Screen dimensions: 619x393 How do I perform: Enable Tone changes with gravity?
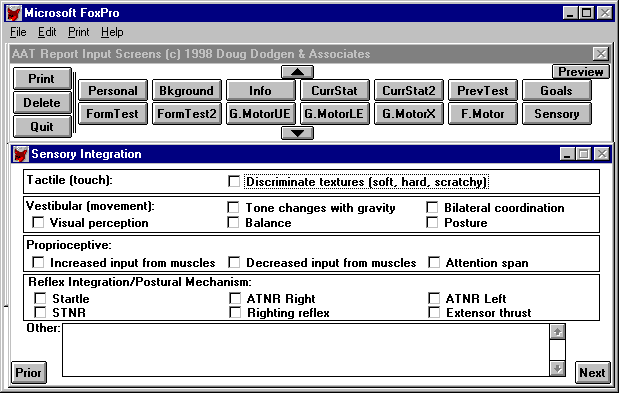(x=233, y=208)
